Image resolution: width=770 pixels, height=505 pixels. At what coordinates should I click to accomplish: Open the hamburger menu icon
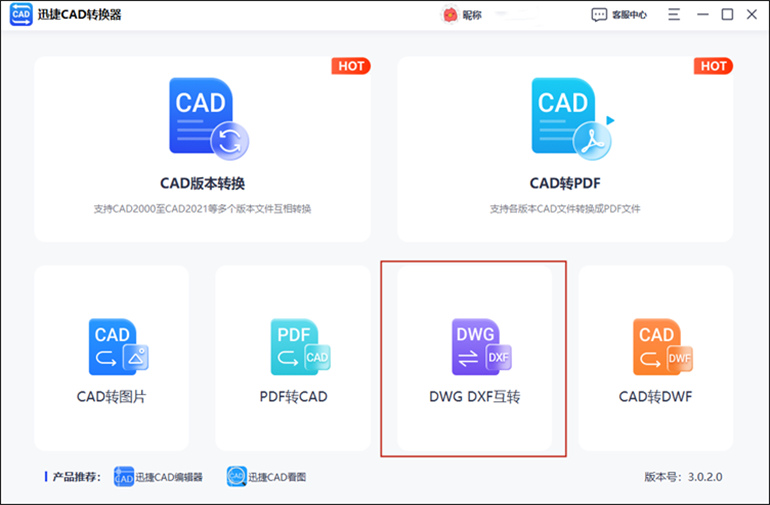click(x=674, y=14)
